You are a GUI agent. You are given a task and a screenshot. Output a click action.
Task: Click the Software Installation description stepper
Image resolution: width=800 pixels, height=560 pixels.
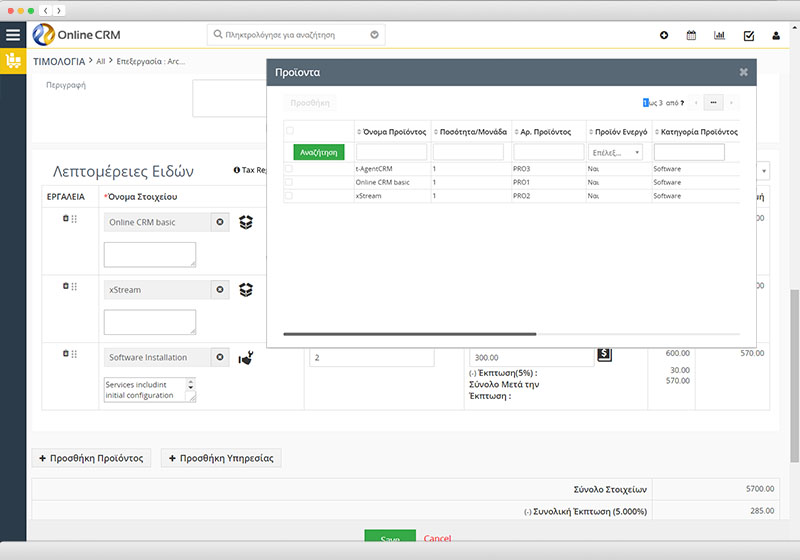[191, 384]
